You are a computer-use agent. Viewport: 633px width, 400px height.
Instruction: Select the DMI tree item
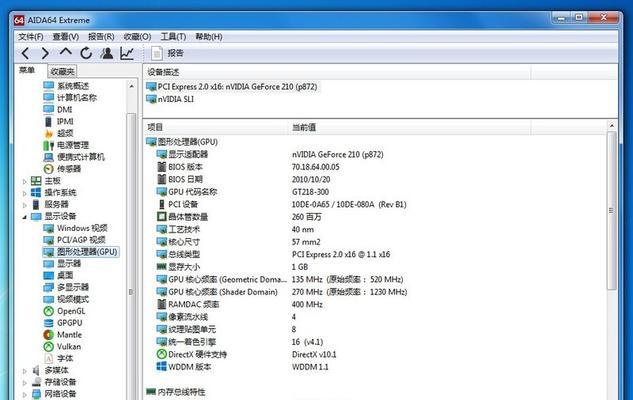click(58, 109)
